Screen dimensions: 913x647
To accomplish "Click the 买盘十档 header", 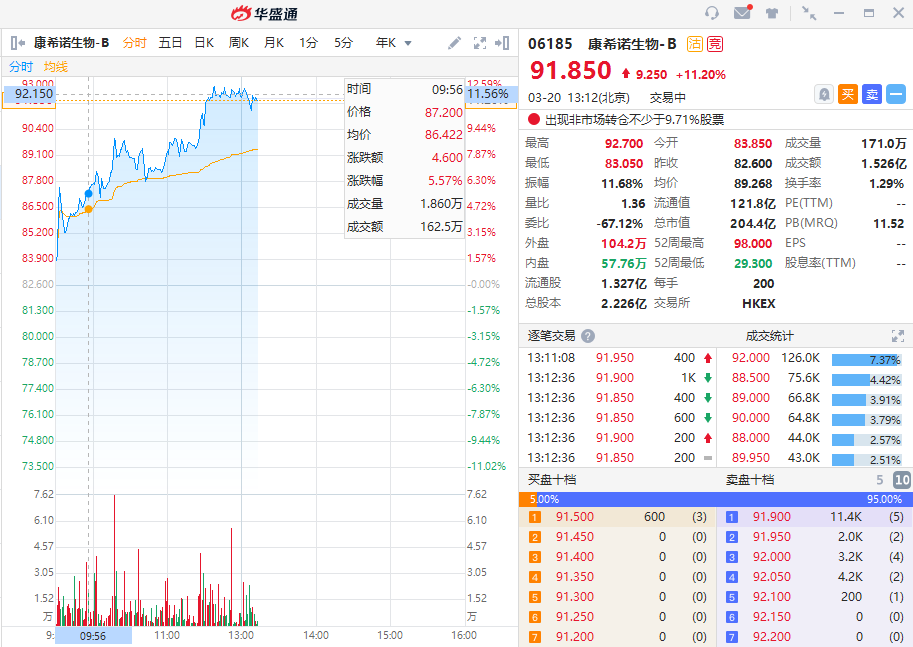I will tap(551, 480).
